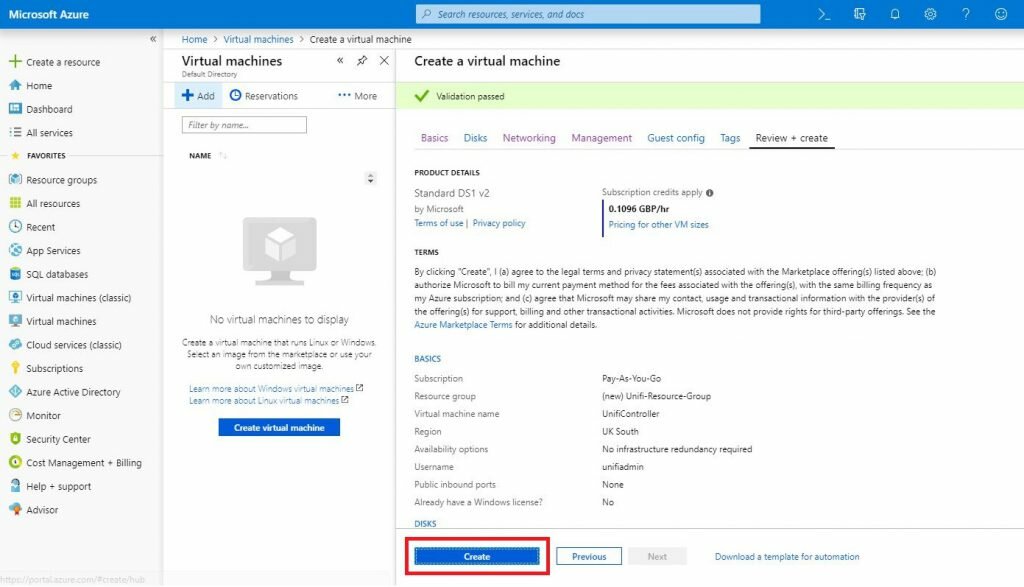This screenshot has width=1024, height=587.
Task: Click the search resources box
Action: pyautogui.click(x=588, y=14)
